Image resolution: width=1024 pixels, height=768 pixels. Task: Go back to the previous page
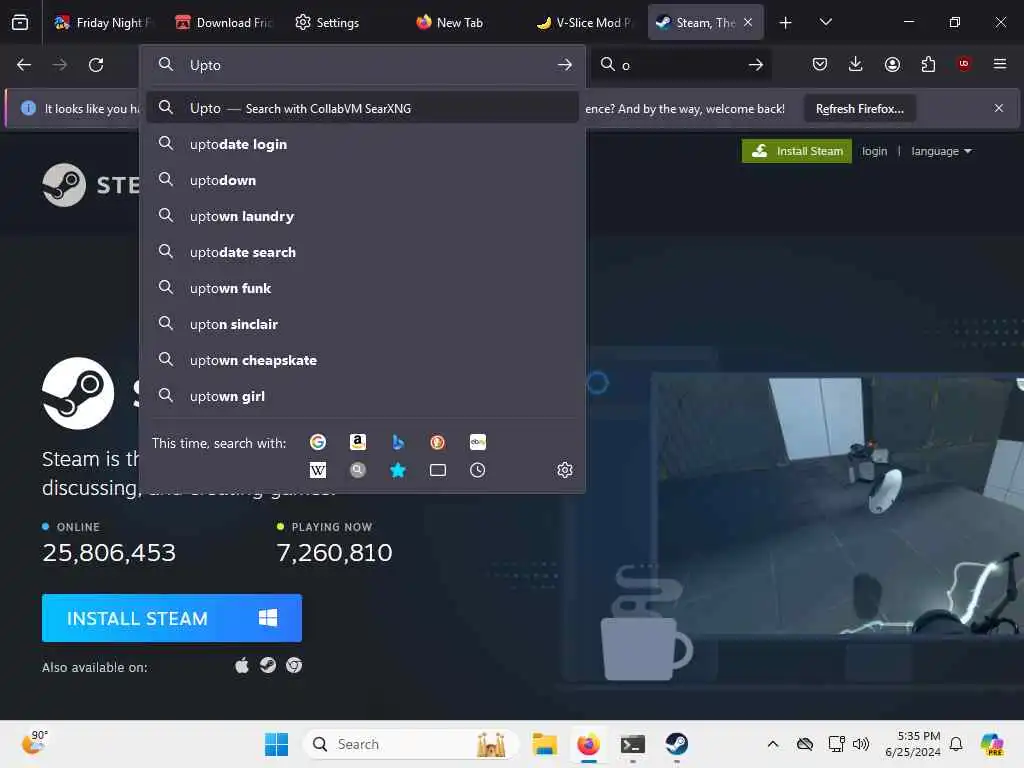(24, 65)
